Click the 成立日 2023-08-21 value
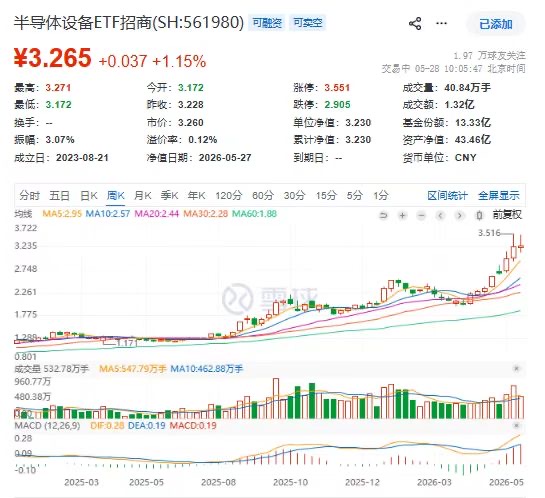 pos(82,158)
